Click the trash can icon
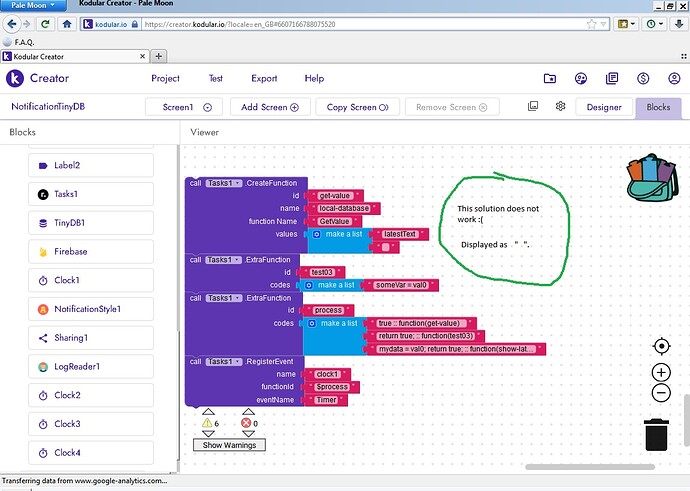This screenshot has height=491, width=690. (656, 435)
